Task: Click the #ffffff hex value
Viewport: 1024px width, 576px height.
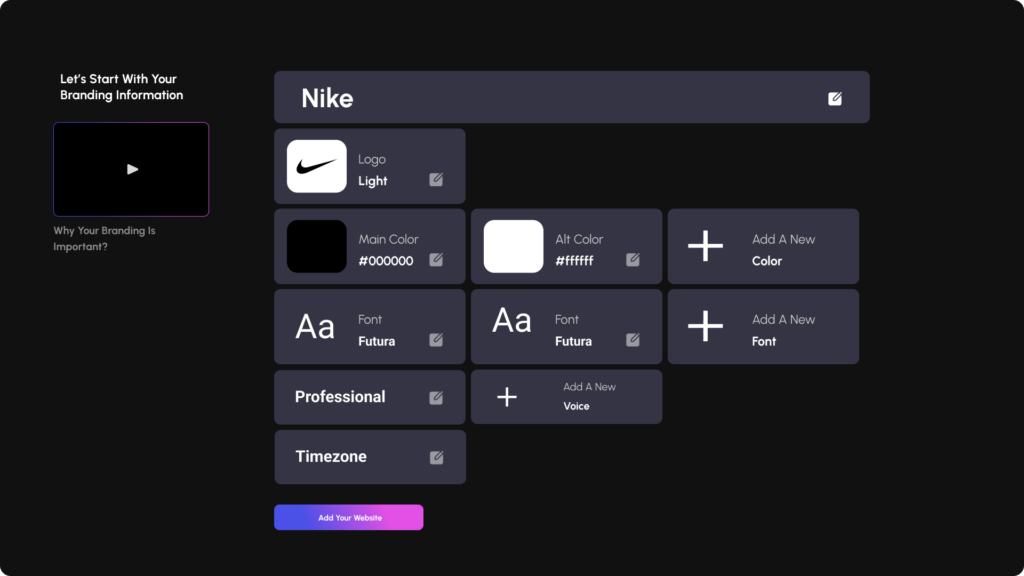Action: (x=575, y=261)
